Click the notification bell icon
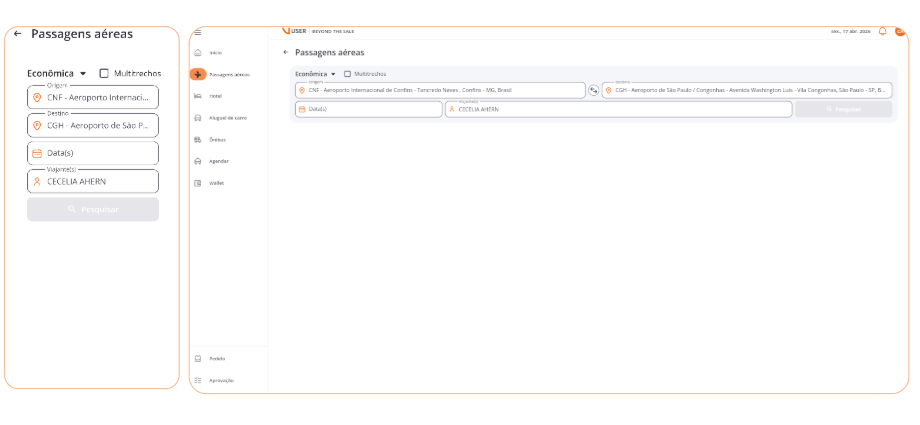Image resolution: width=920 pixels, height=425 pixels. (883, 31)
